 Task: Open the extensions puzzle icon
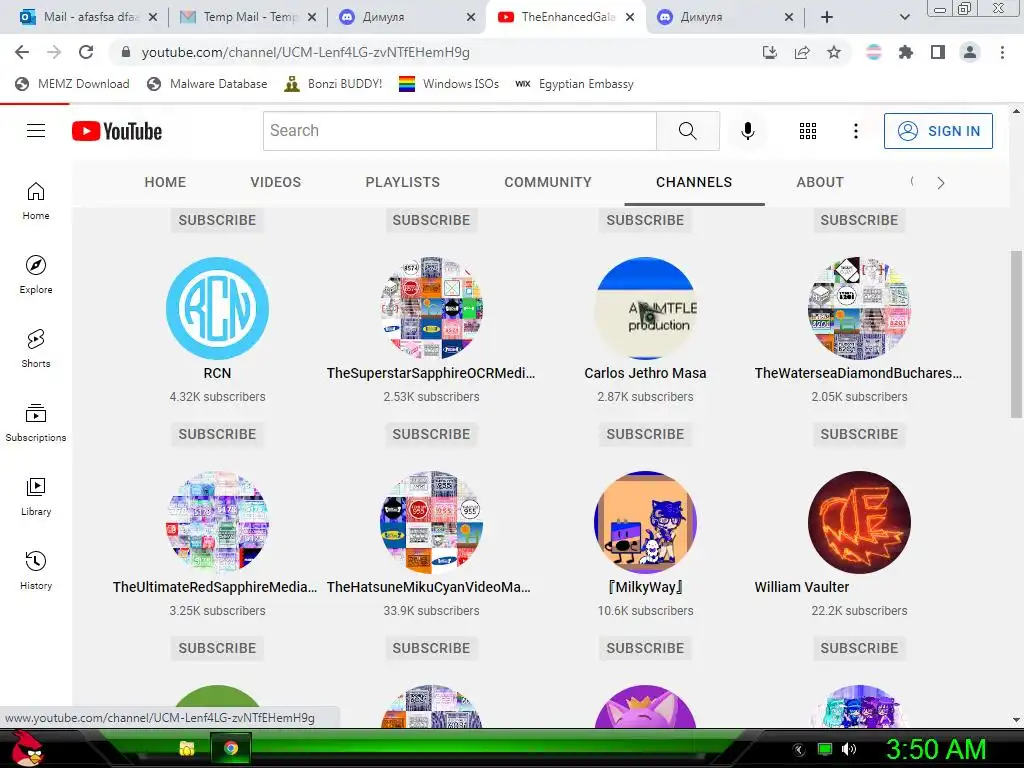tap(905, 52)
